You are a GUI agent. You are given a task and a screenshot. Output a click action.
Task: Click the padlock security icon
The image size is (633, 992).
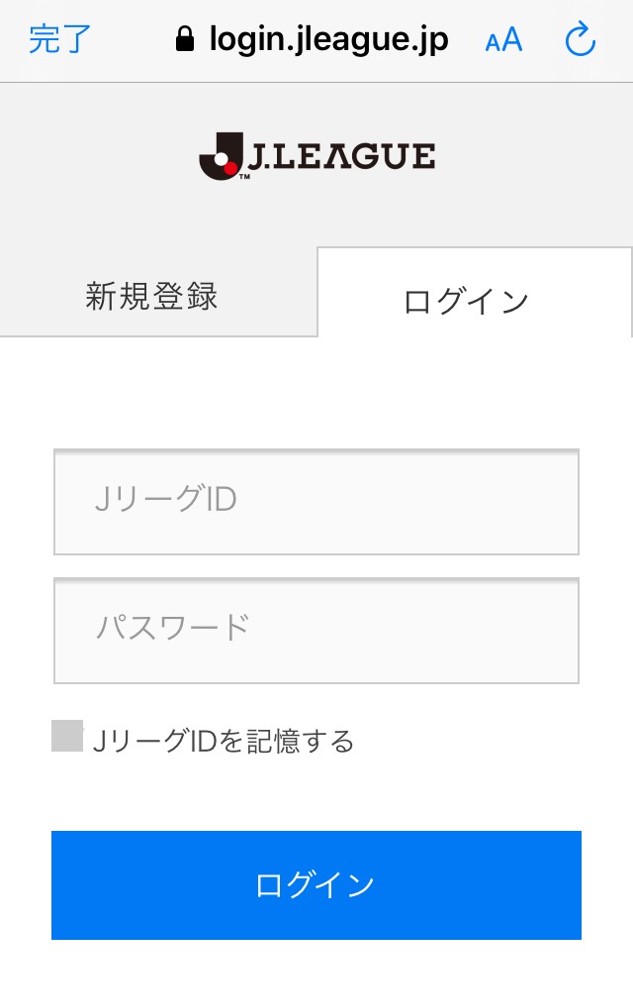point(184,40)
